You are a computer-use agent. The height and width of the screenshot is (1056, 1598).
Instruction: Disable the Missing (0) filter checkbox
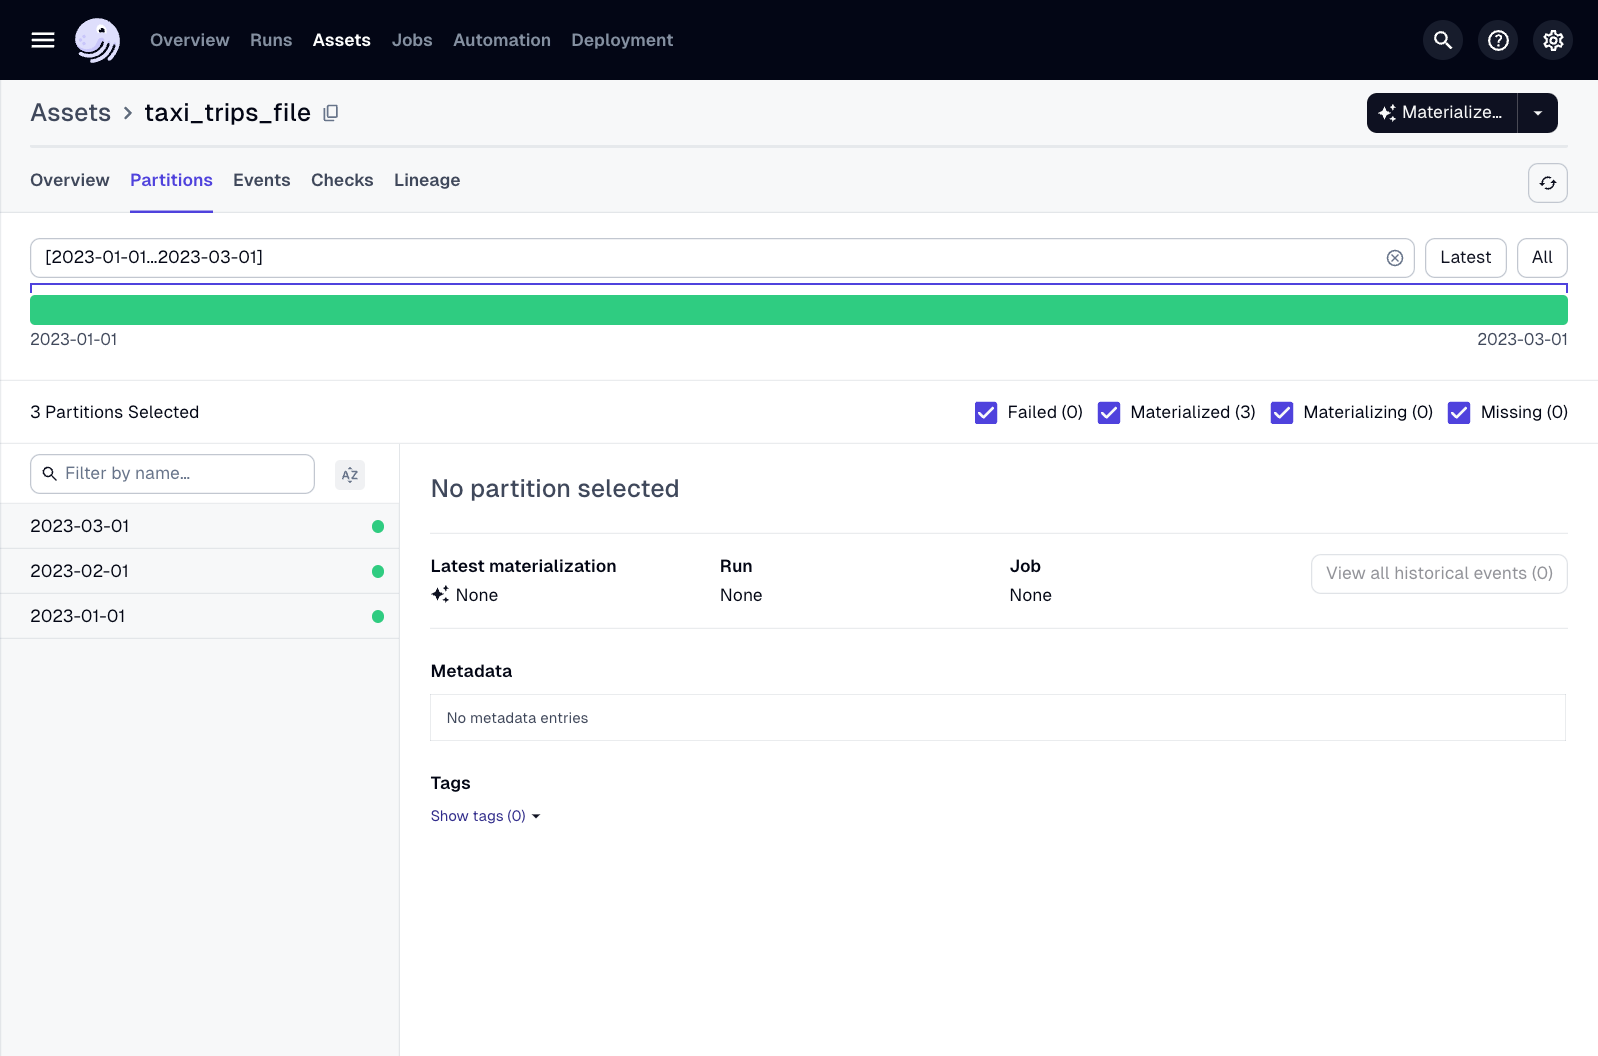pos(1459,413)
